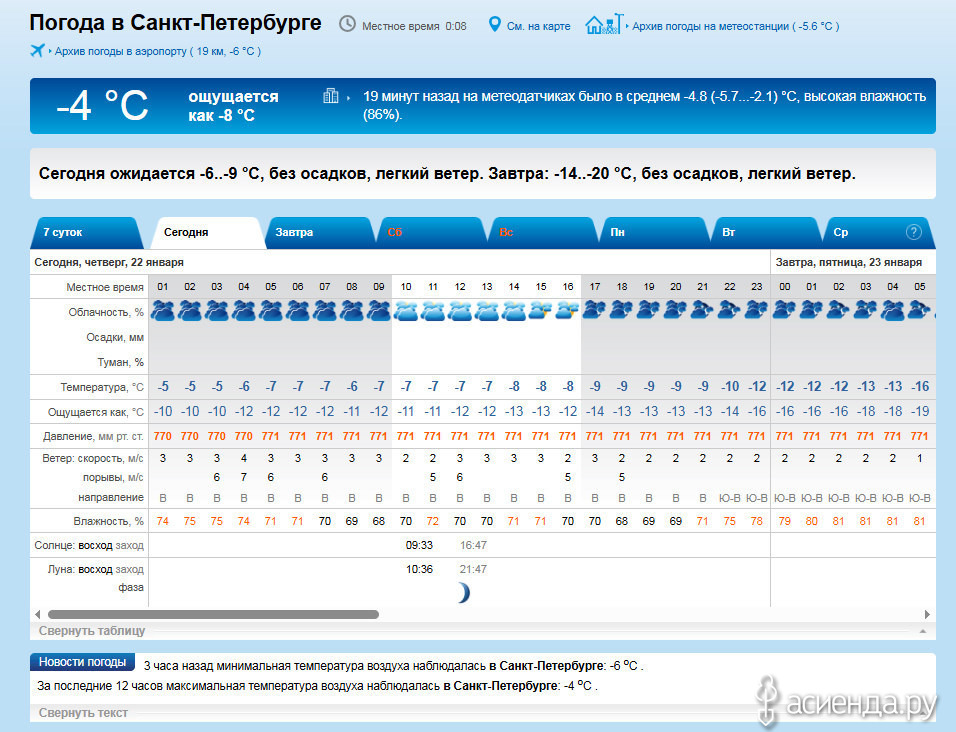Click the small up arrow right of Свернуть таблицу

click(x=921, y=632)
